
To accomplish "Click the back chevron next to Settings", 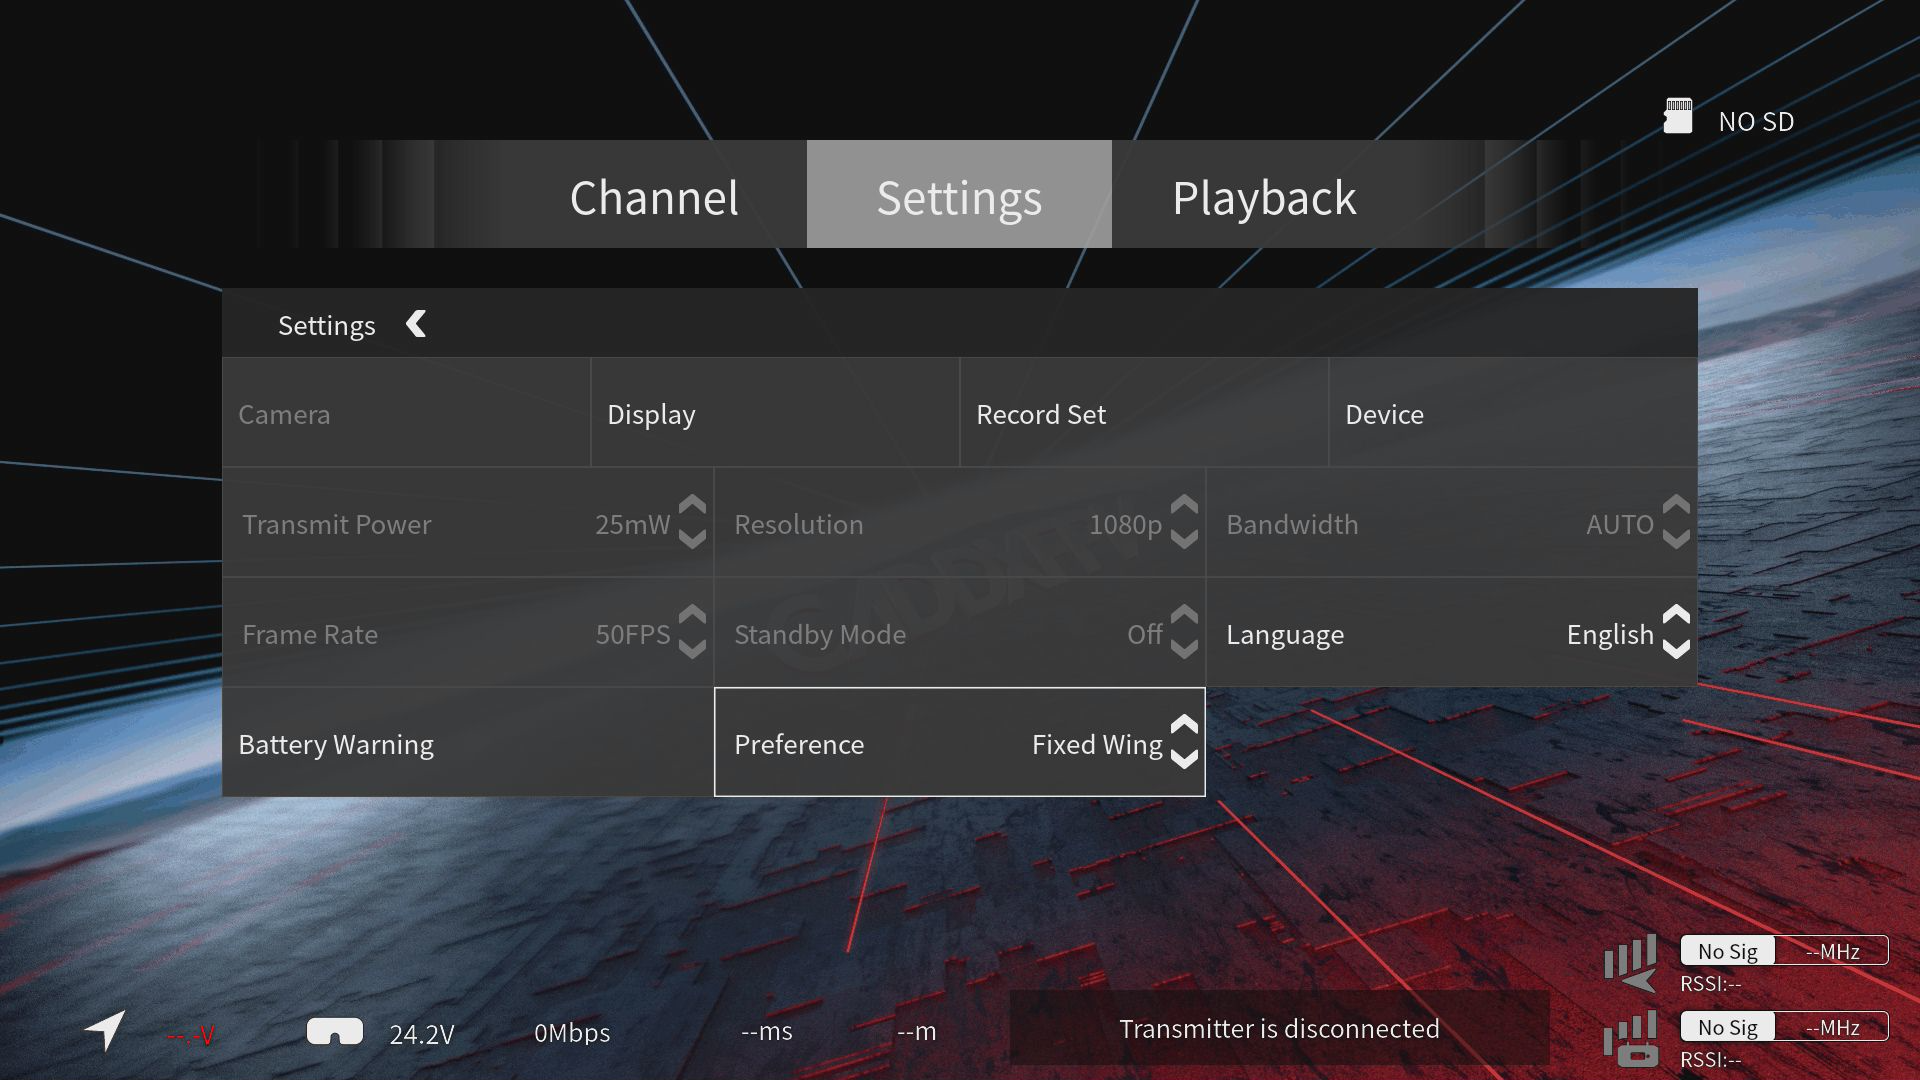I will [x=417, y=324].
